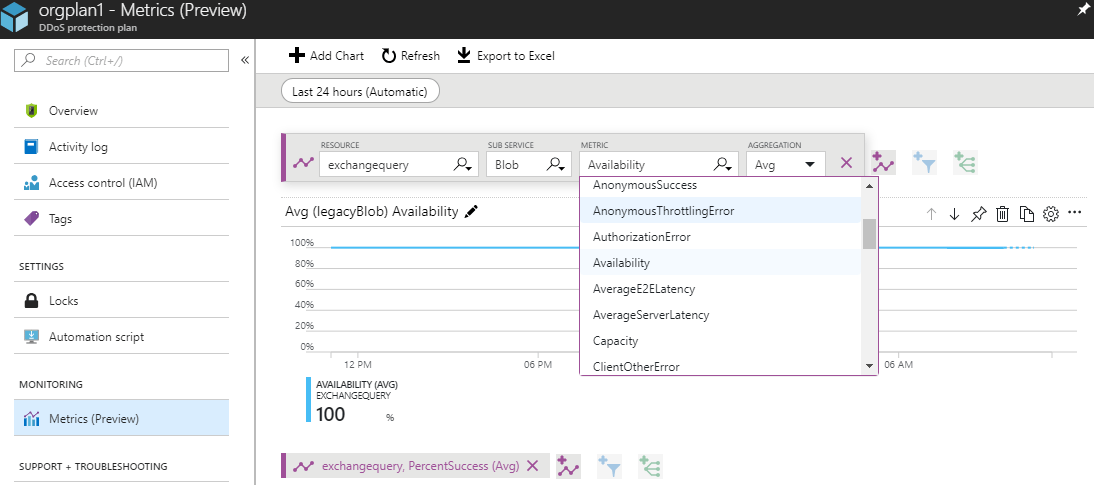Image resolution: width=1094 pixels, height=485 pixels.
Task: Open Overview in the sidebar
Action: [x=121, y=111]
